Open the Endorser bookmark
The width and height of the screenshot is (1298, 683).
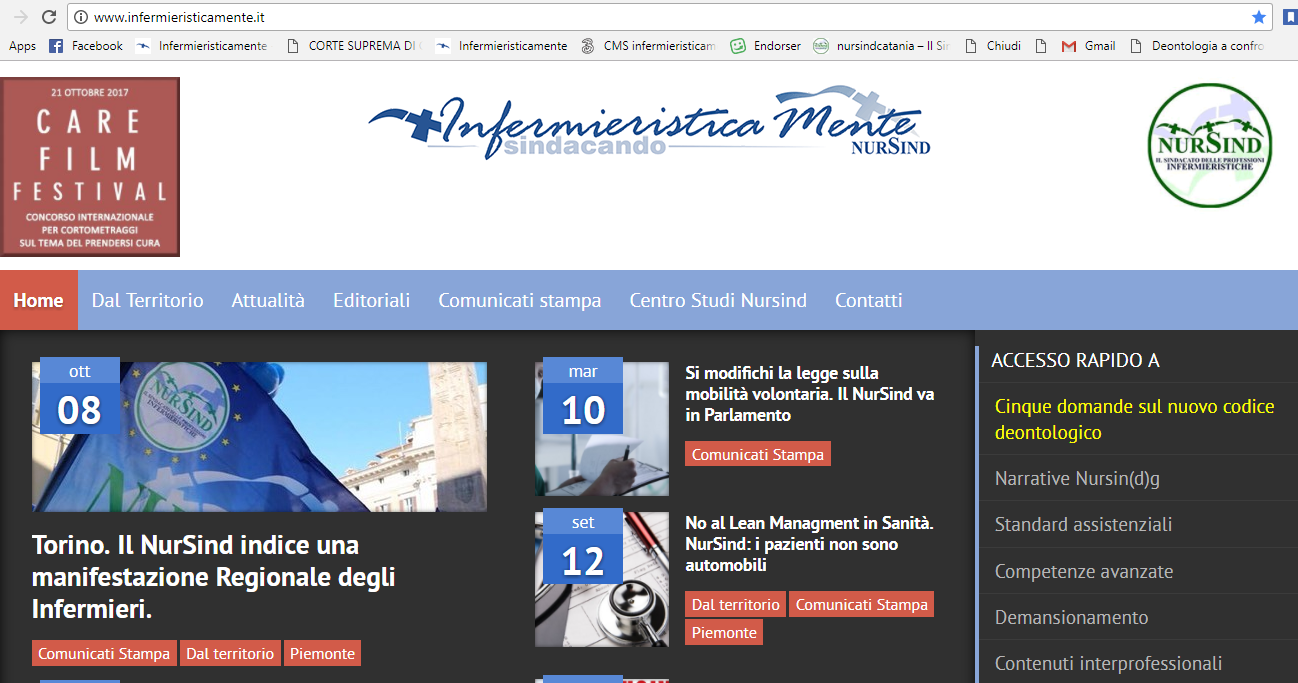tap(765, 46)
